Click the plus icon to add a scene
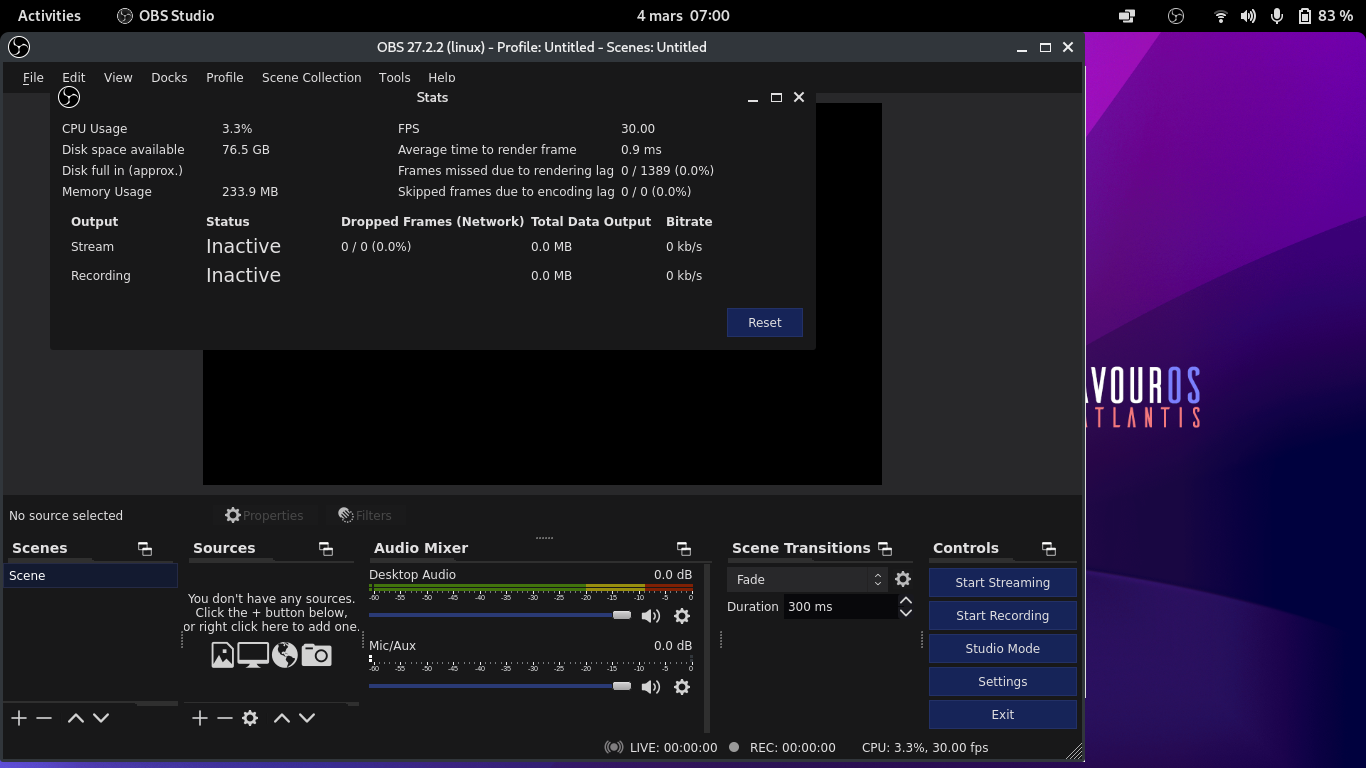This screenshot has height=768, width=1366. click(x=18, y=717)
